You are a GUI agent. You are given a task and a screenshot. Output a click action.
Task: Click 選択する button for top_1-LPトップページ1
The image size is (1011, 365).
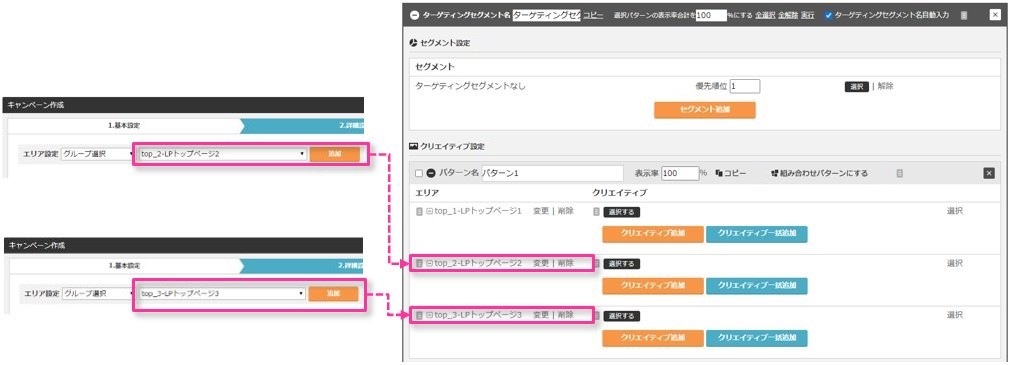click(622, 212)
